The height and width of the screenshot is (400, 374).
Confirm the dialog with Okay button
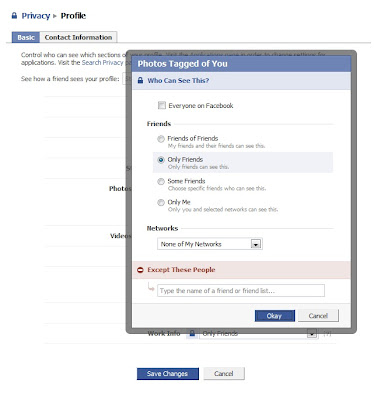(x=275, y=316)
